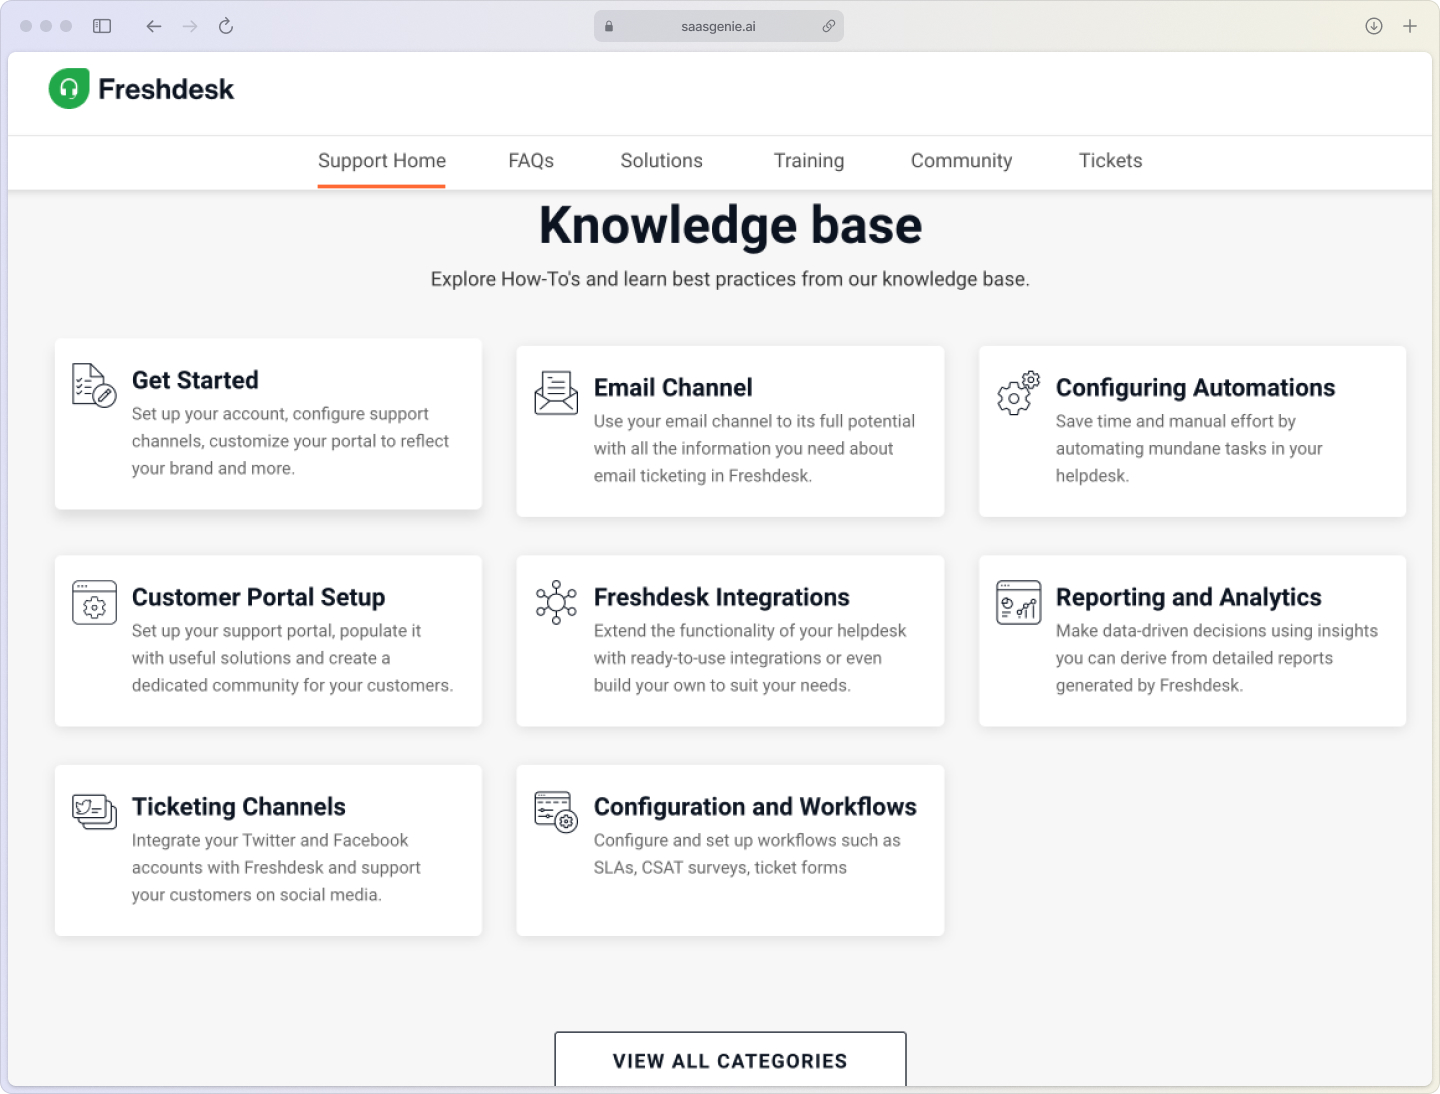Image resolution: width=1440 pixels, height=1094 pixels.
Task: Click the 'Set up your support portal' description
Action: coord(292,658)
